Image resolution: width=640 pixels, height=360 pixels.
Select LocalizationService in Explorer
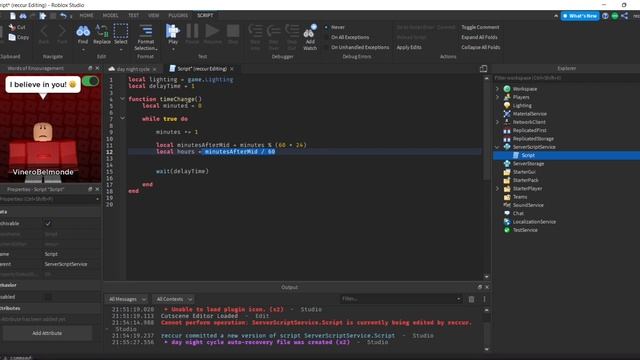(x=534, y=222)
